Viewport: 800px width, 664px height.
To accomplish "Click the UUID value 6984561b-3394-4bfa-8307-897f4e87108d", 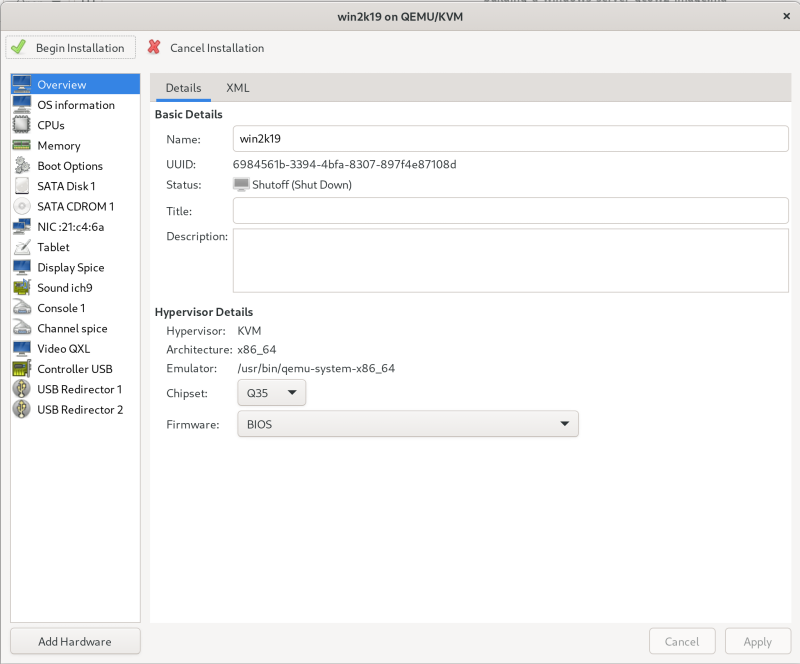I will (344, 164).
